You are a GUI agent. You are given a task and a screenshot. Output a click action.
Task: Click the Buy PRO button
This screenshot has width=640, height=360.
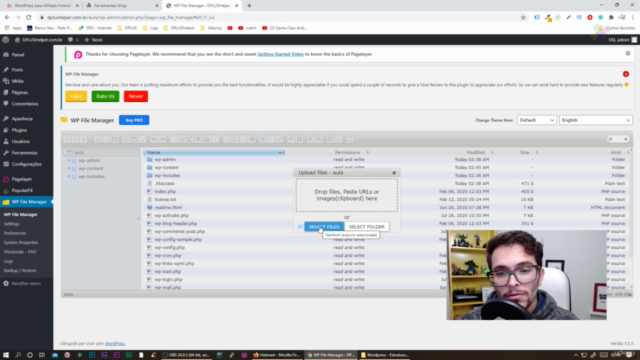tap(134, 120)
